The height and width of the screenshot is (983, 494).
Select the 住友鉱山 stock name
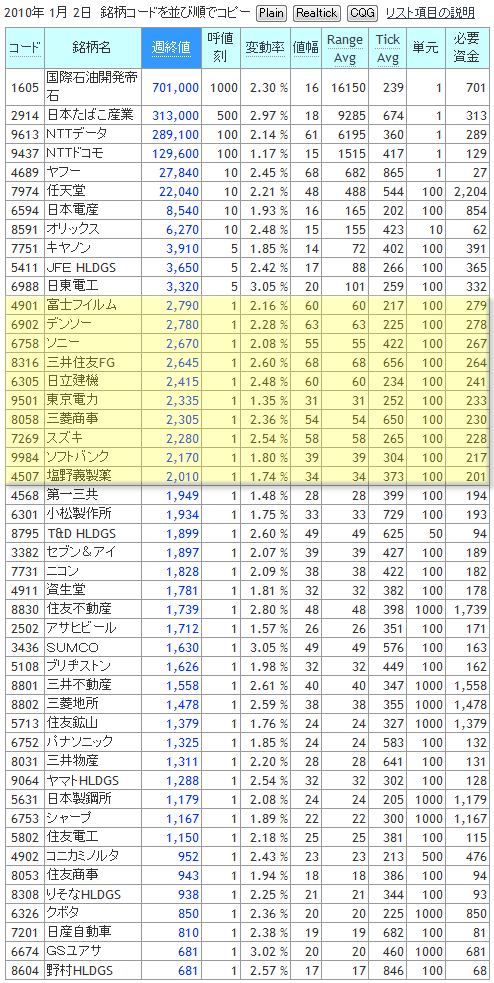point(72,722)
